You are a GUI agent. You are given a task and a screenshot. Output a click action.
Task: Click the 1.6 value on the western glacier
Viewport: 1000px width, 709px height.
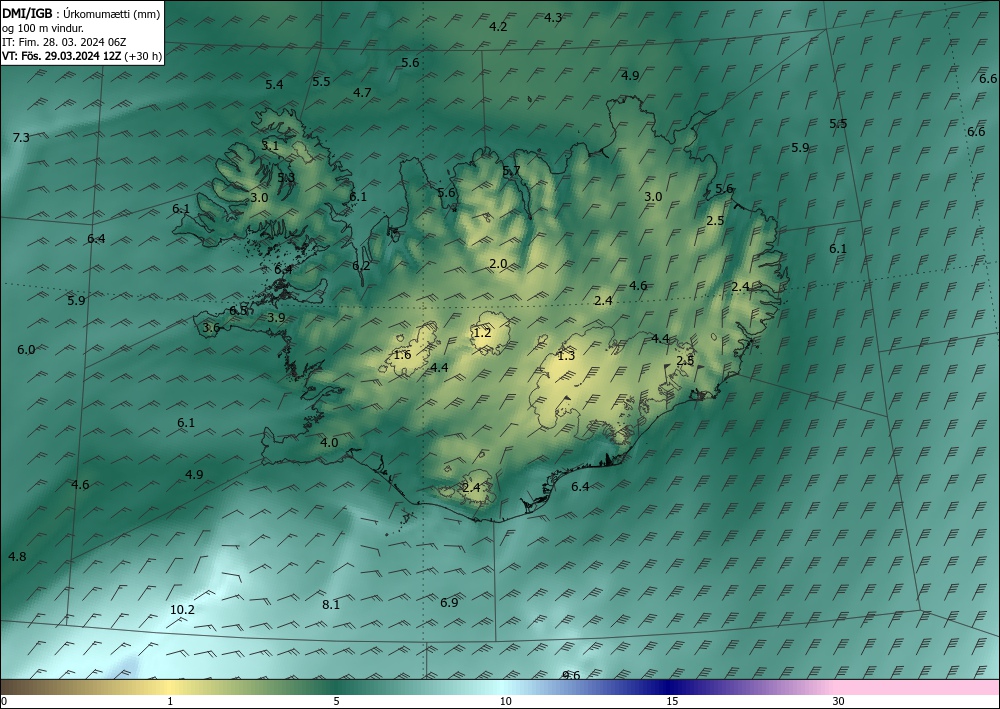coord(402,354)
